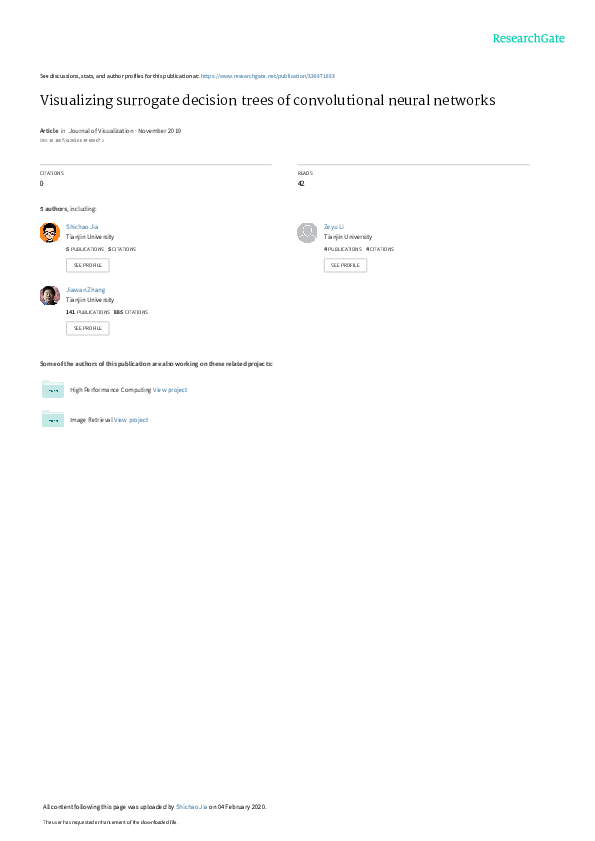This screenshot has height=841, width=595.
Task: Click the article title heading
Action: coord(268,101)
